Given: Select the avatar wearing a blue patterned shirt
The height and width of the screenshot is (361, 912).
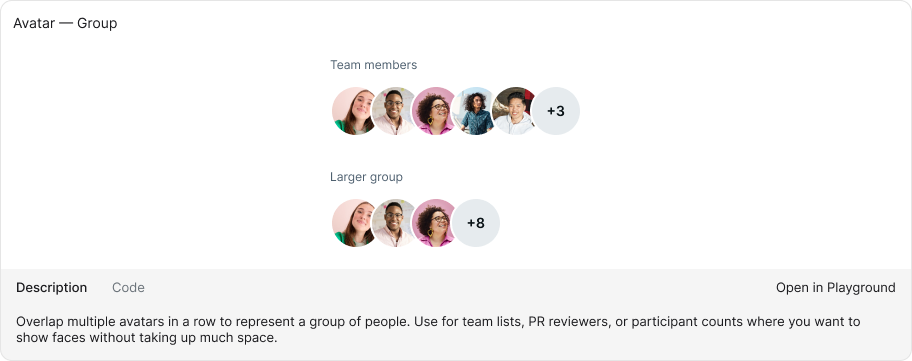Looking at the screenshot, I should coord(475,111).
